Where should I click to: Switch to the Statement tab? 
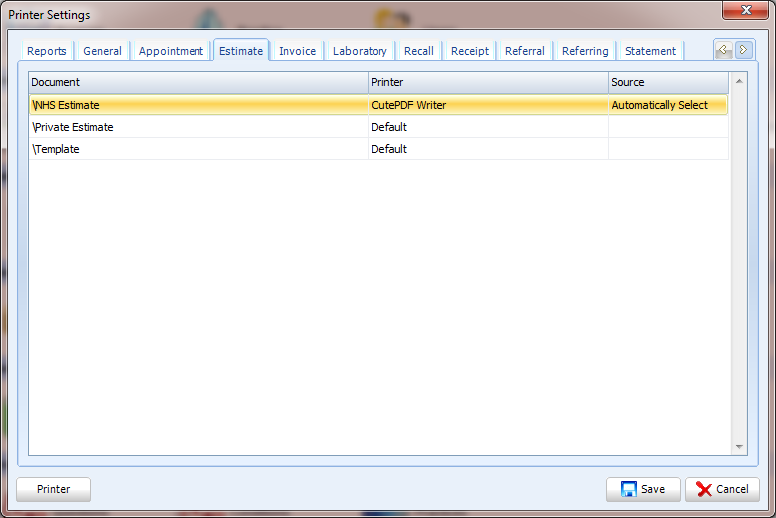pos(650,51)
